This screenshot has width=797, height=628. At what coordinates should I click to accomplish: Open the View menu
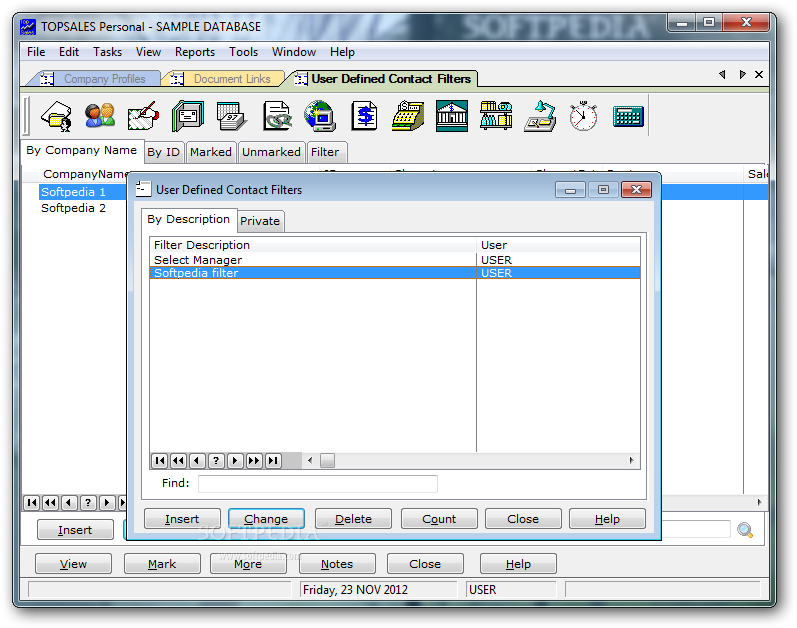(x=148, y=52)
